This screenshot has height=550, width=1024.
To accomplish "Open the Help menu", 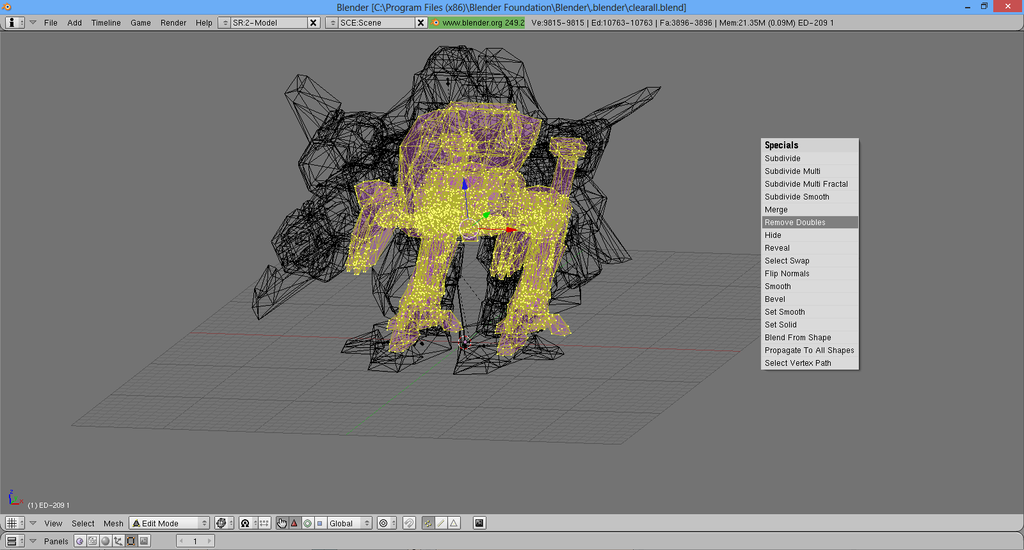I will [x=204, y=23].
